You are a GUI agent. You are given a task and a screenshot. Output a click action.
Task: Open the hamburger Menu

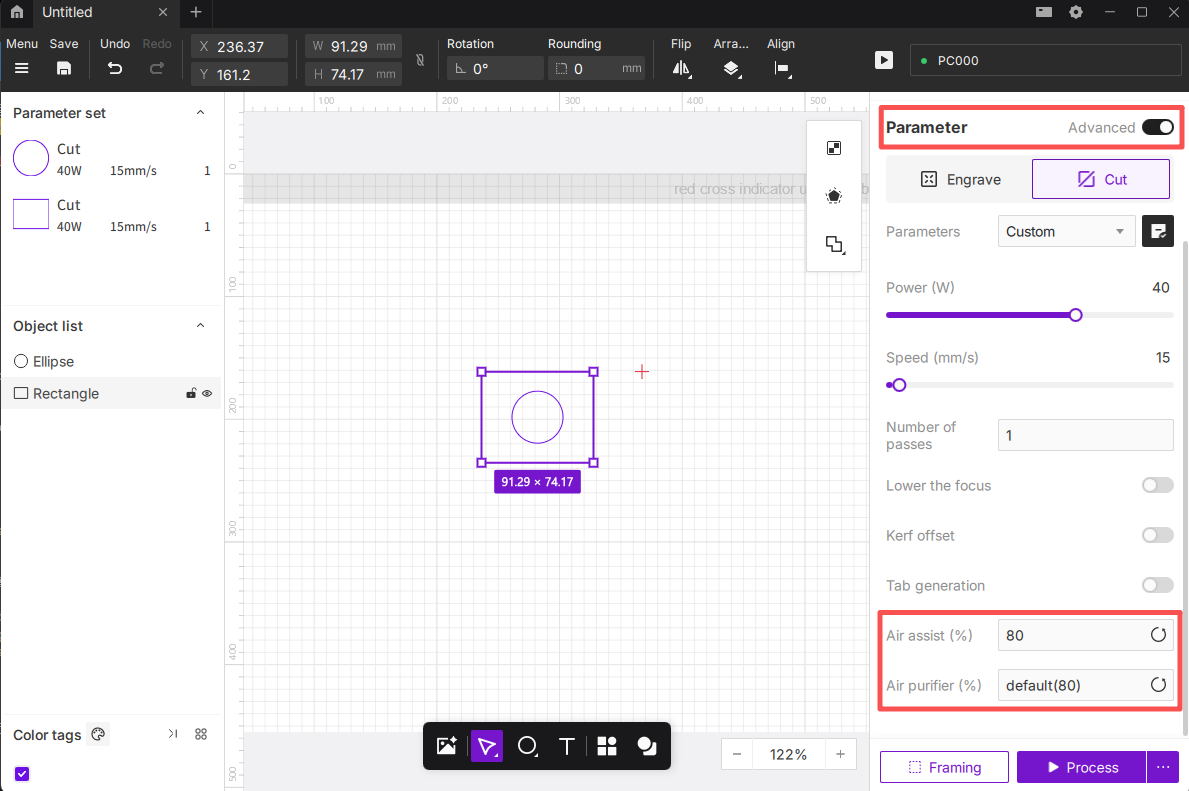21,68
